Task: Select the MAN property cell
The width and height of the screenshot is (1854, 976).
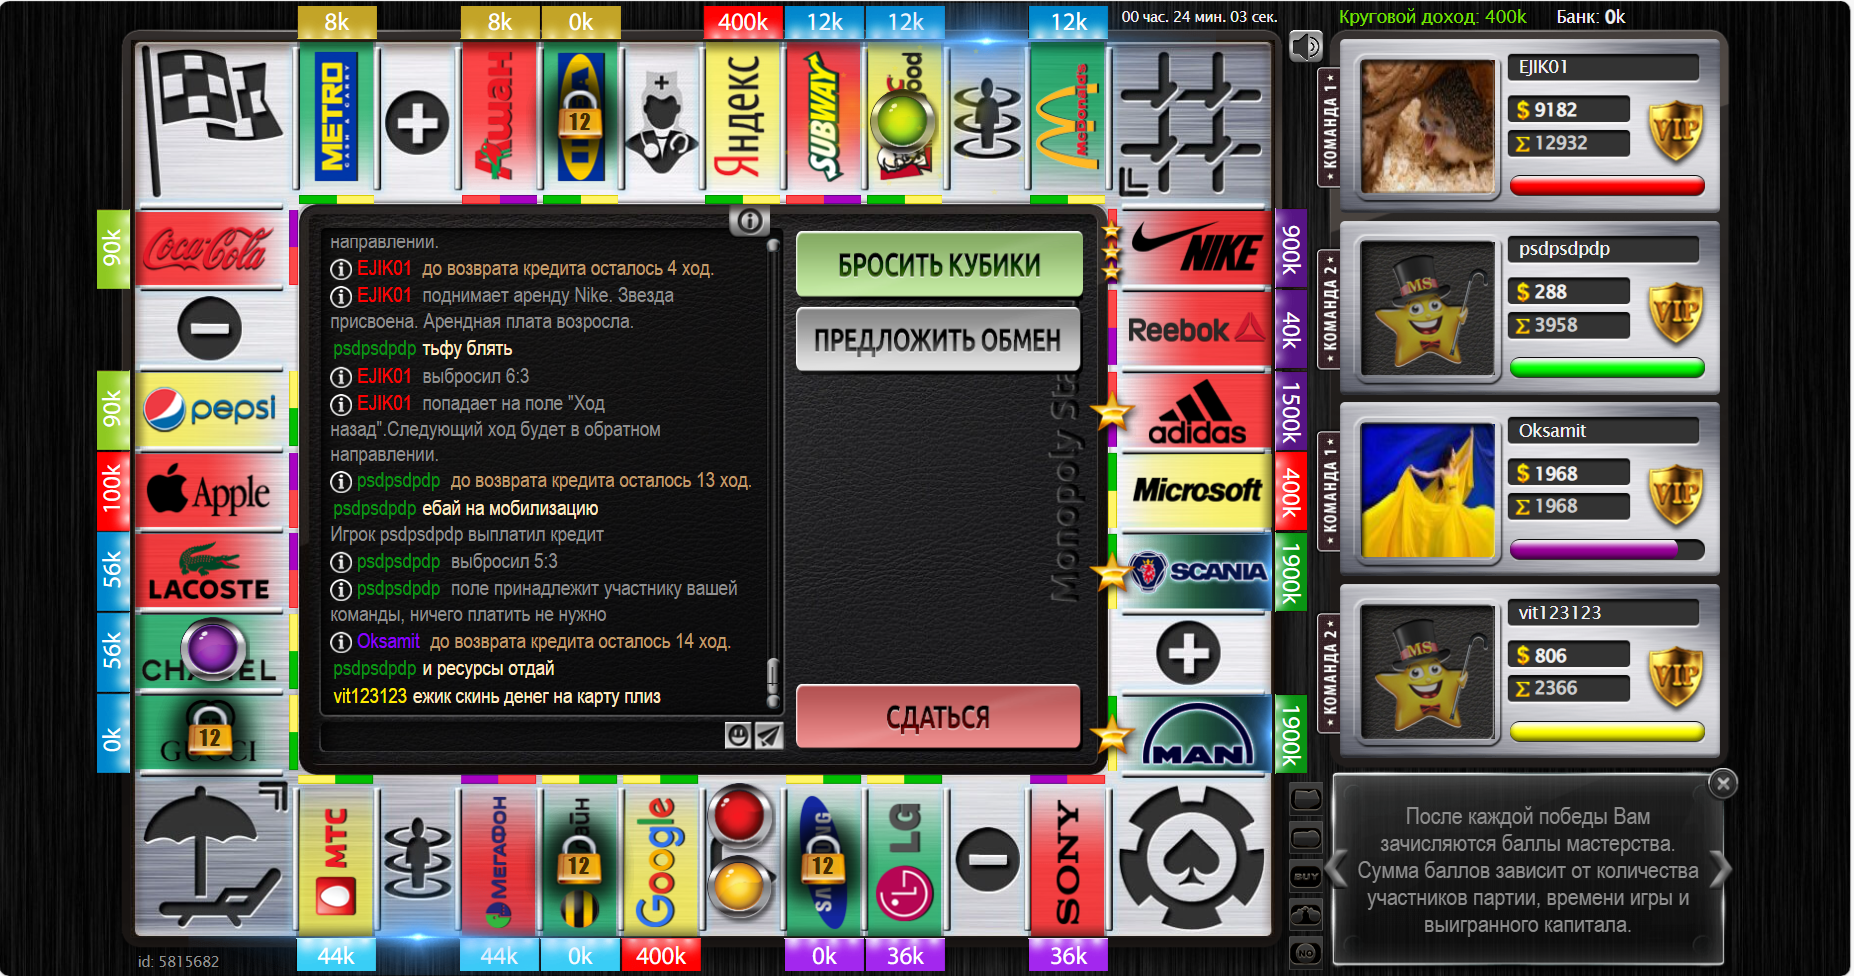Action: click(x=1194, y=734)
